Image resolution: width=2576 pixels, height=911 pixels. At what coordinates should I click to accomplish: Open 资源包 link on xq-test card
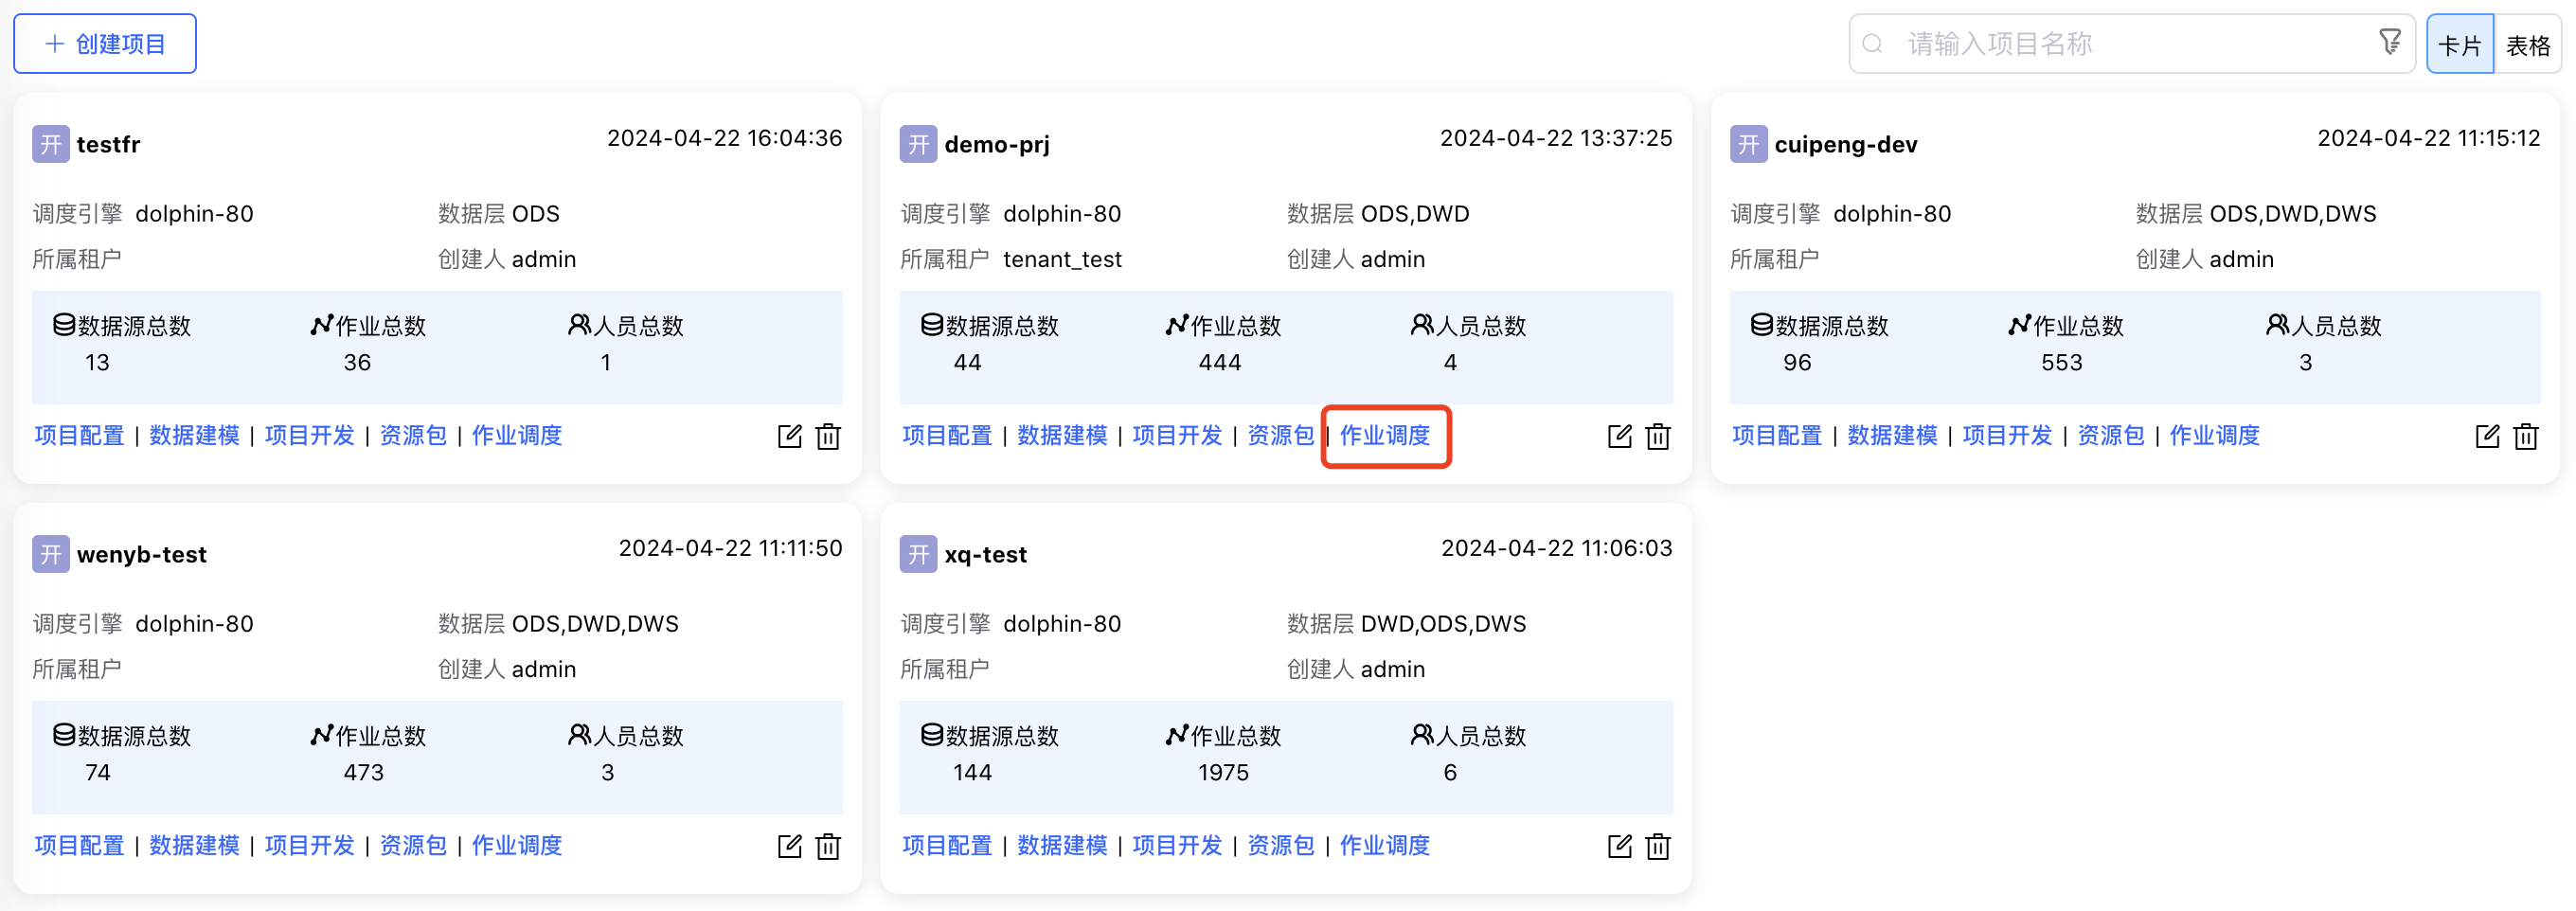point(1281,846)
